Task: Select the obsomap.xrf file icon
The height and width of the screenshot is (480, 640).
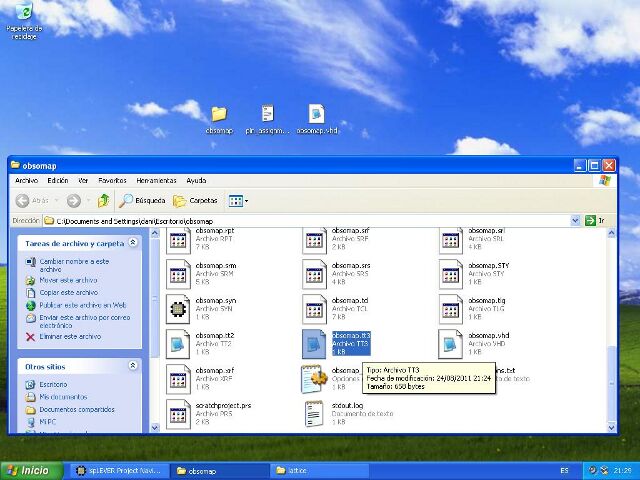Action: [x=178, y=379]
